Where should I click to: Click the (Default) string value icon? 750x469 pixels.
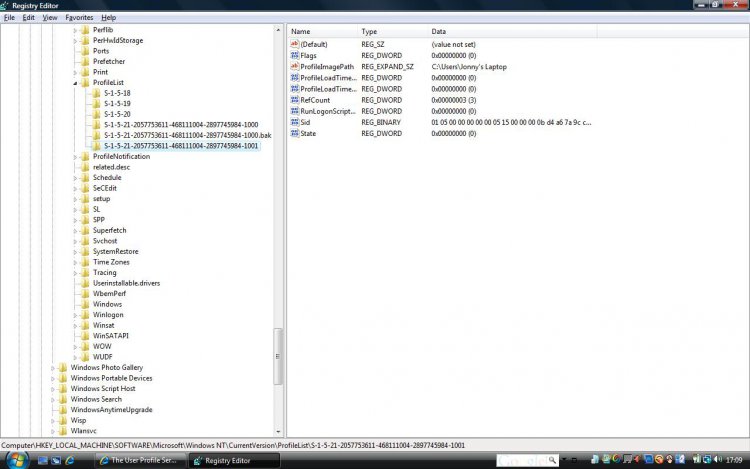[x=295, y=44]
